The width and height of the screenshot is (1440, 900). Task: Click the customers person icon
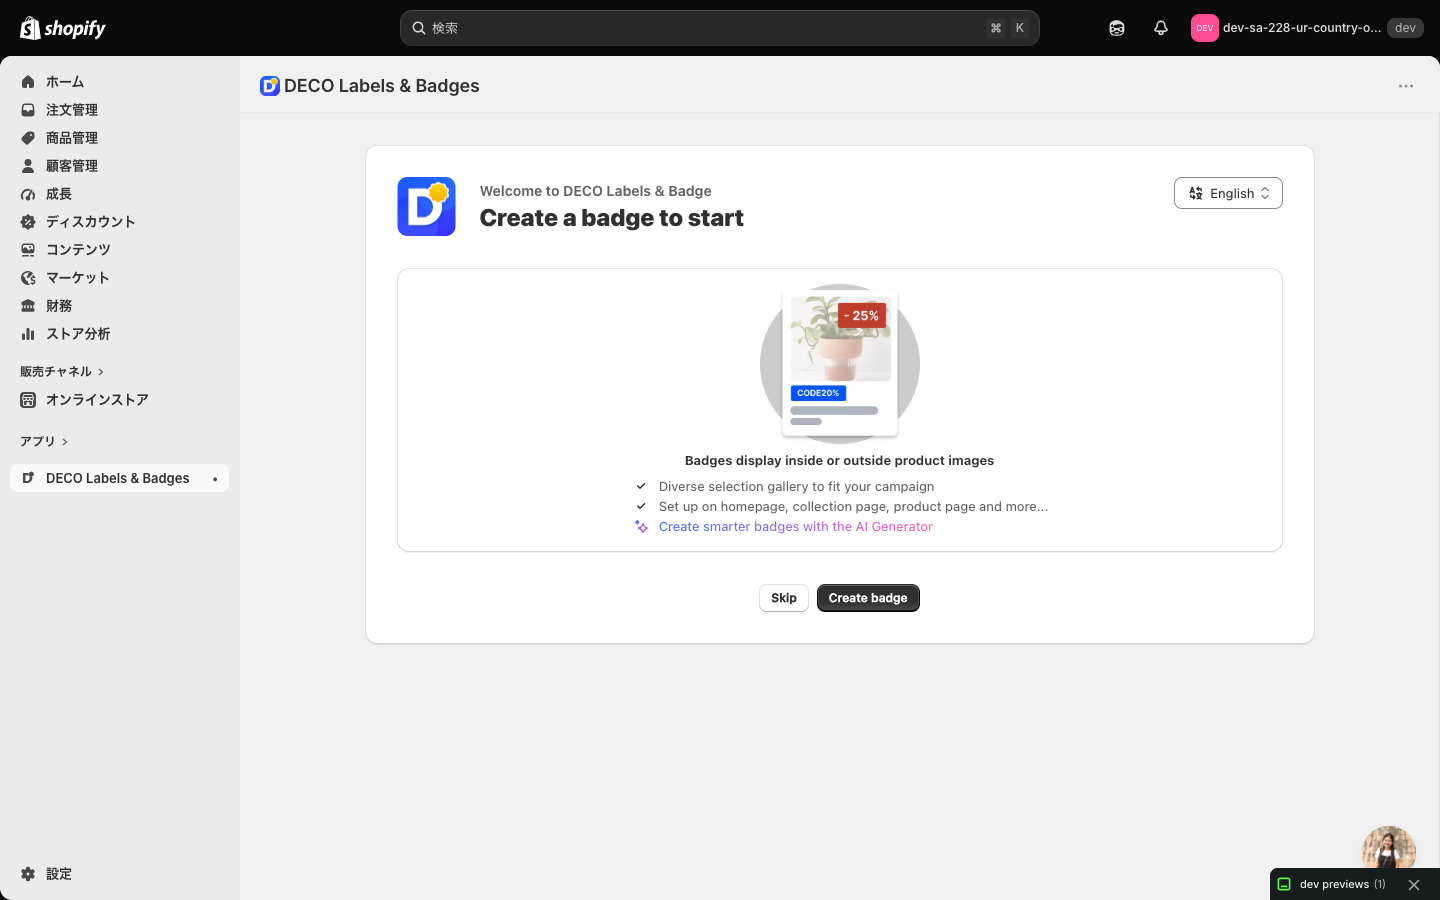[28, 166]
